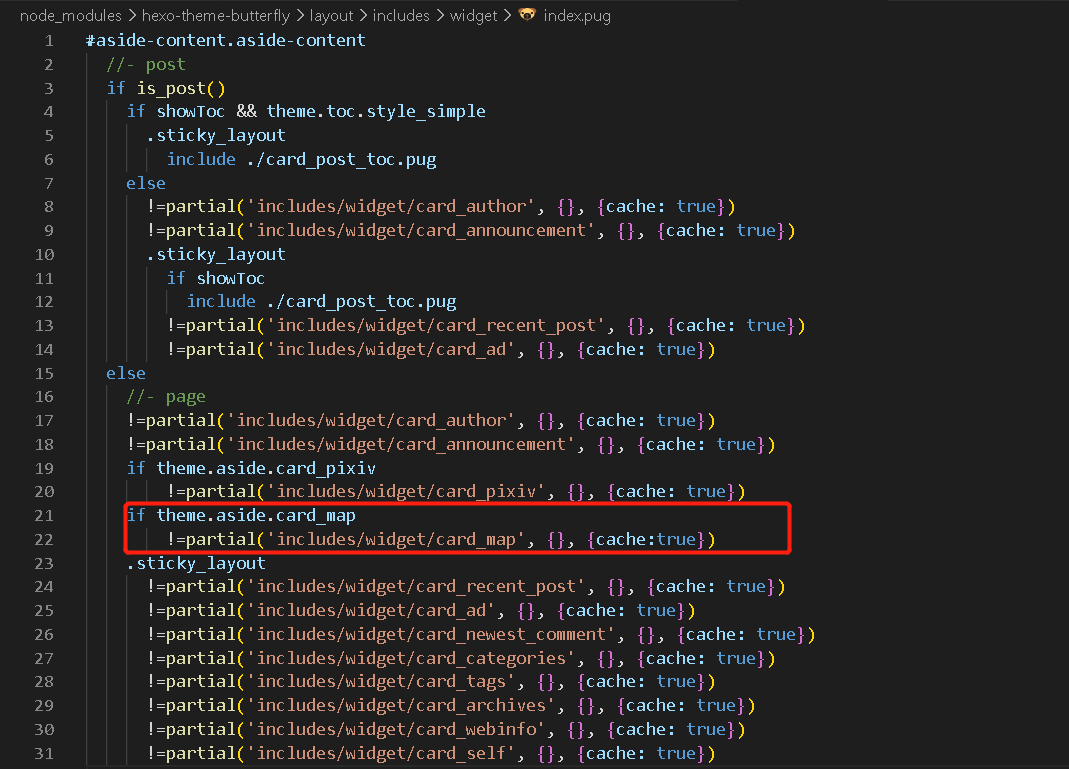Click the '//- post' comment
The height and width of the screenshot is (769, 1069).
point(146,65)
